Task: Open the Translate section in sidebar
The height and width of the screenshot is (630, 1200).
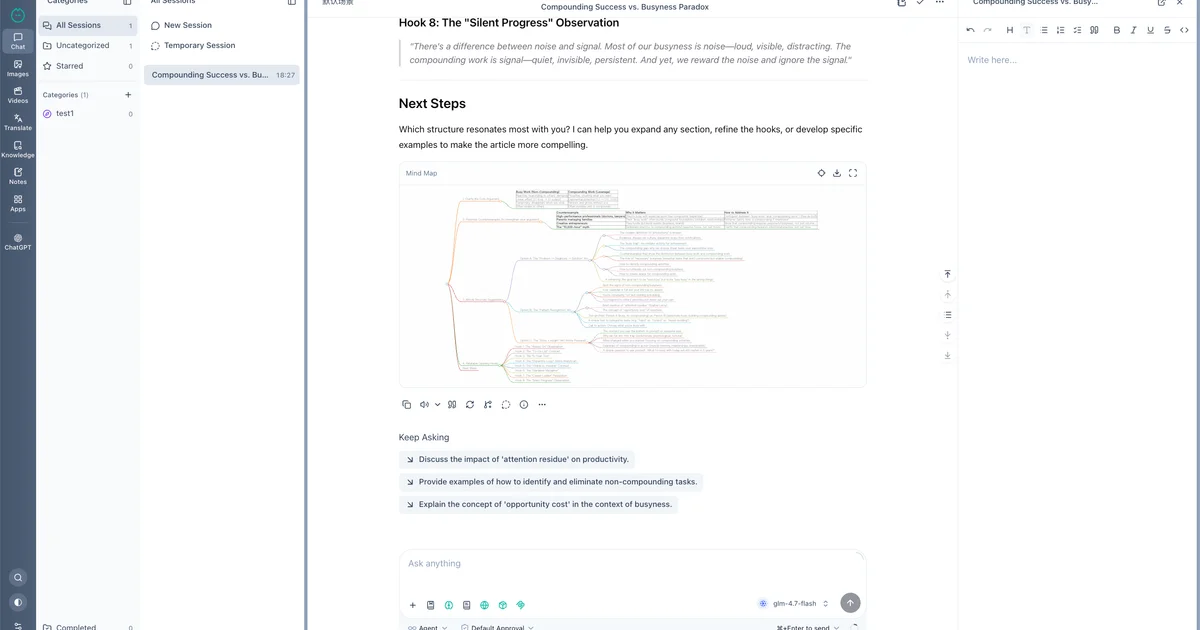Action: point(18,122)
